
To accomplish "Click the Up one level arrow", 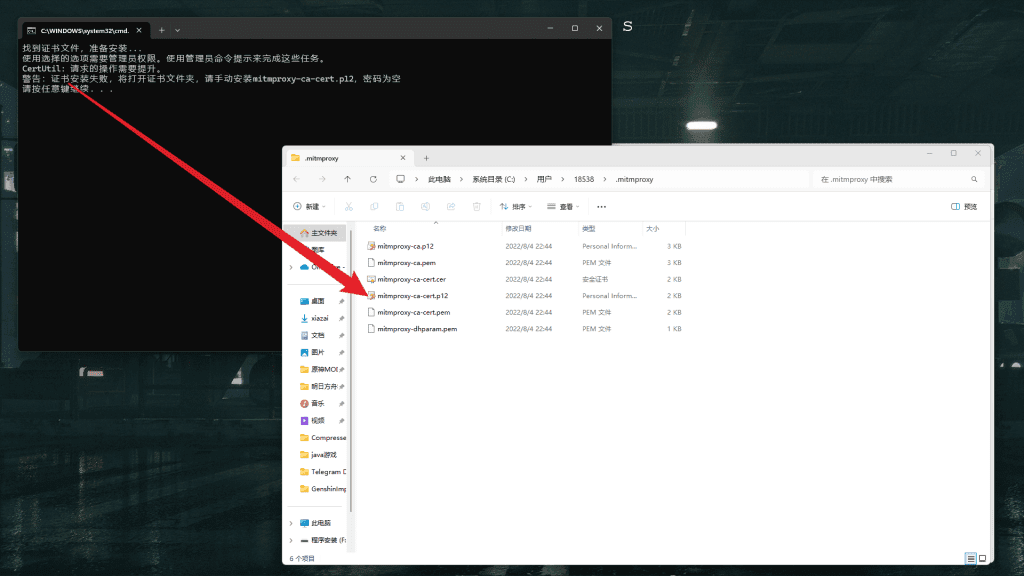I will pyautogui.click(x=347, y=179).
